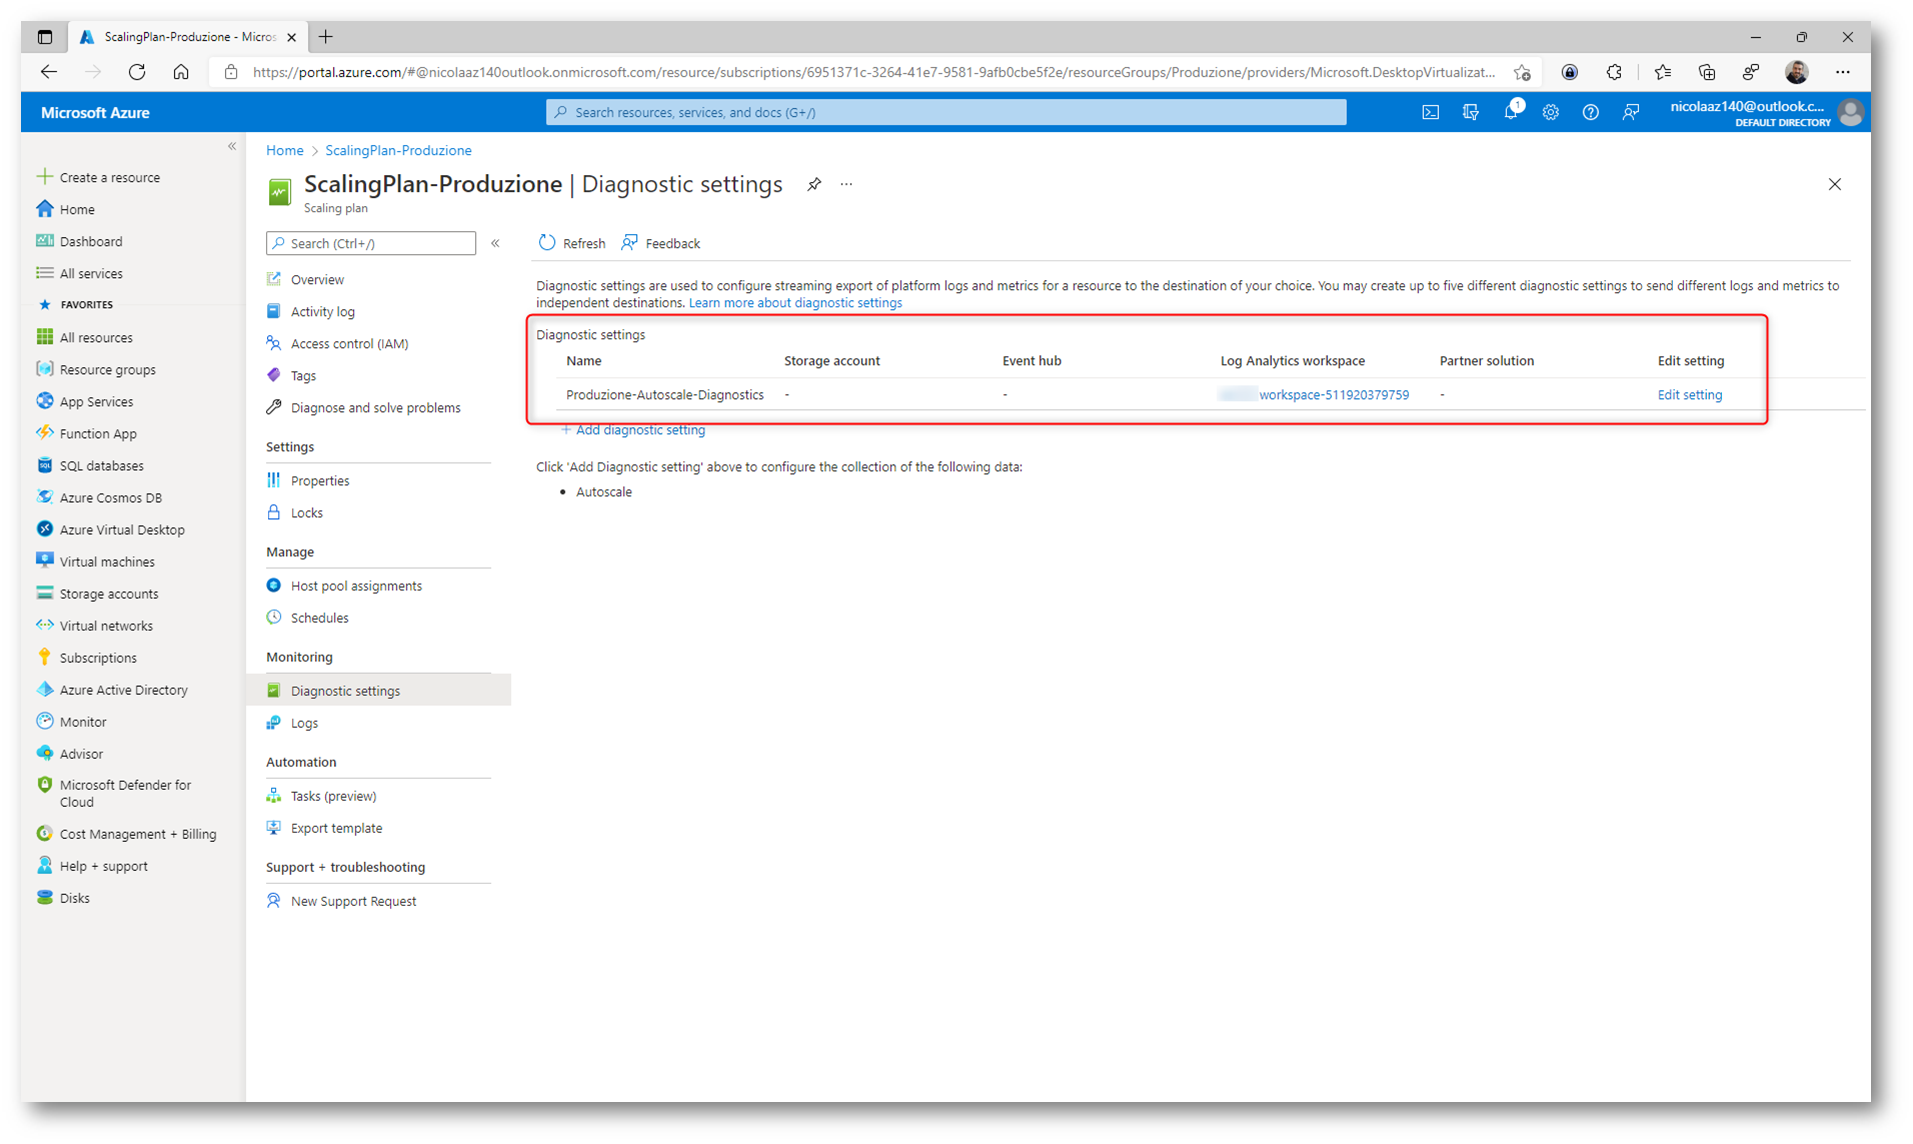Collapse the resource menu chevrons
This screenshot has height=1144, width=1913.
[x=495, y=243]
